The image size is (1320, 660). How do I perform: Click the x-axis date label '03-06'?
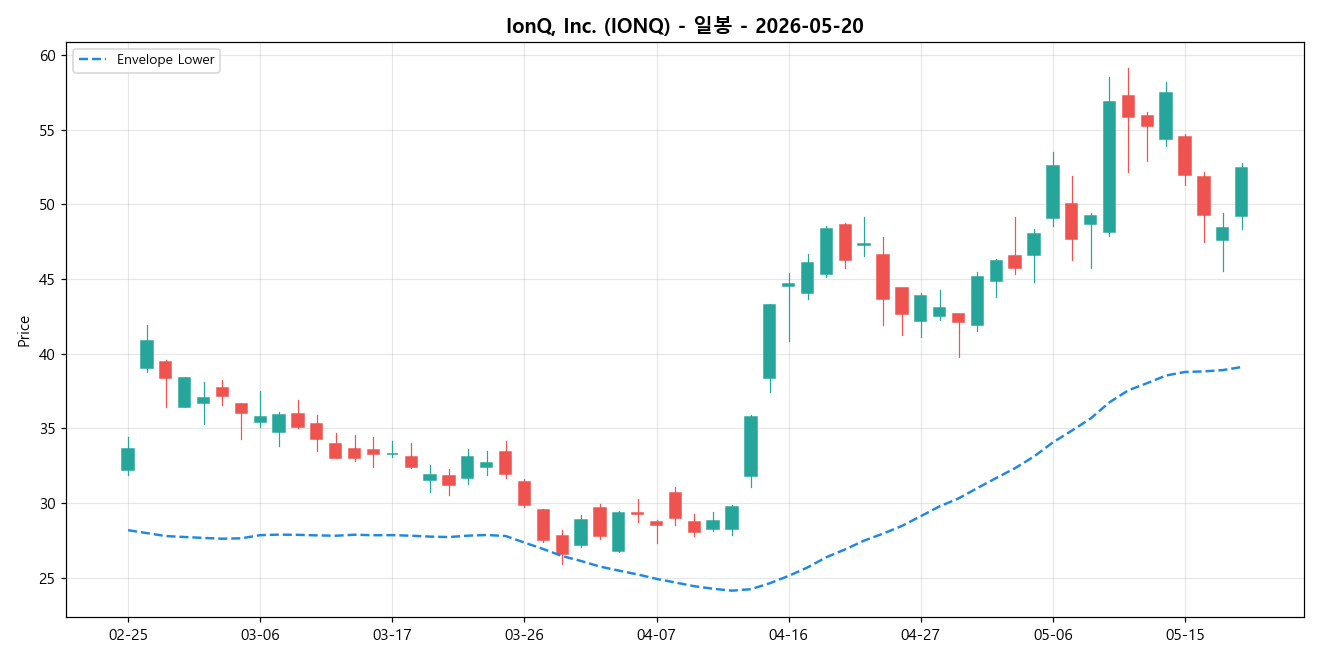click(x=260, y=634)
